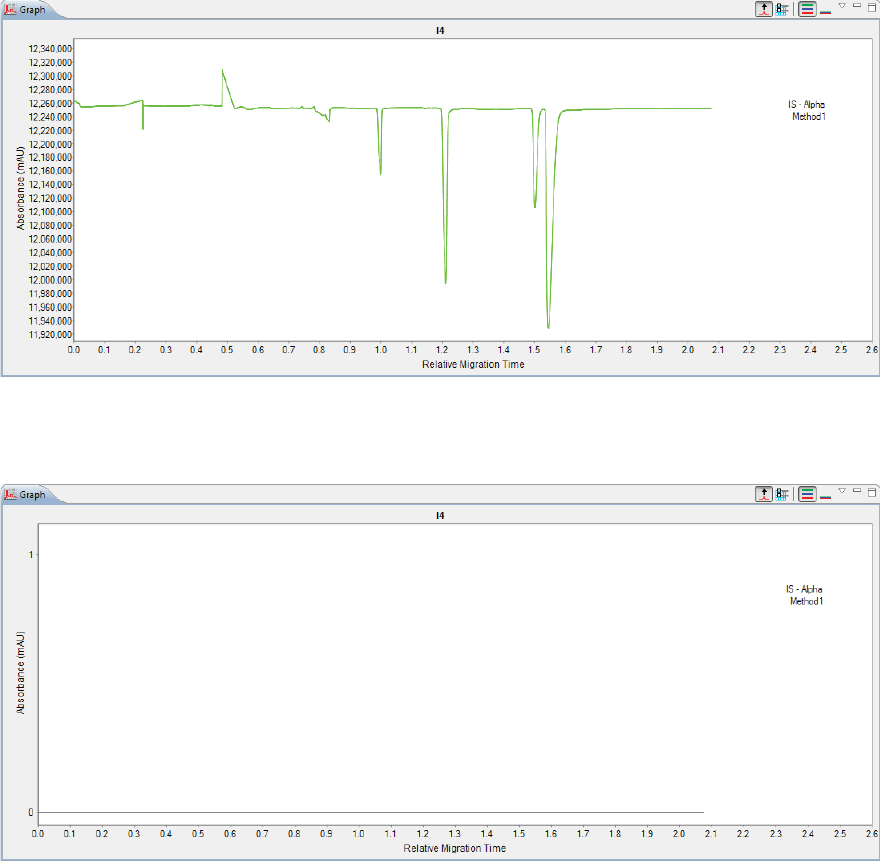Click the 12,000,000 y-axis value in upper graph

50,280
